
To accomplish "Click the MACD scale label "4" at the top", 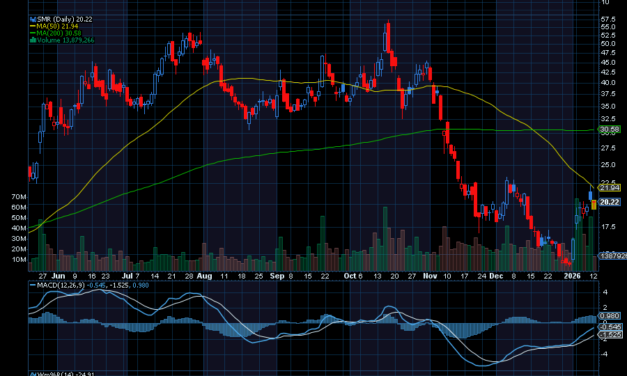I will click(605, 292).
